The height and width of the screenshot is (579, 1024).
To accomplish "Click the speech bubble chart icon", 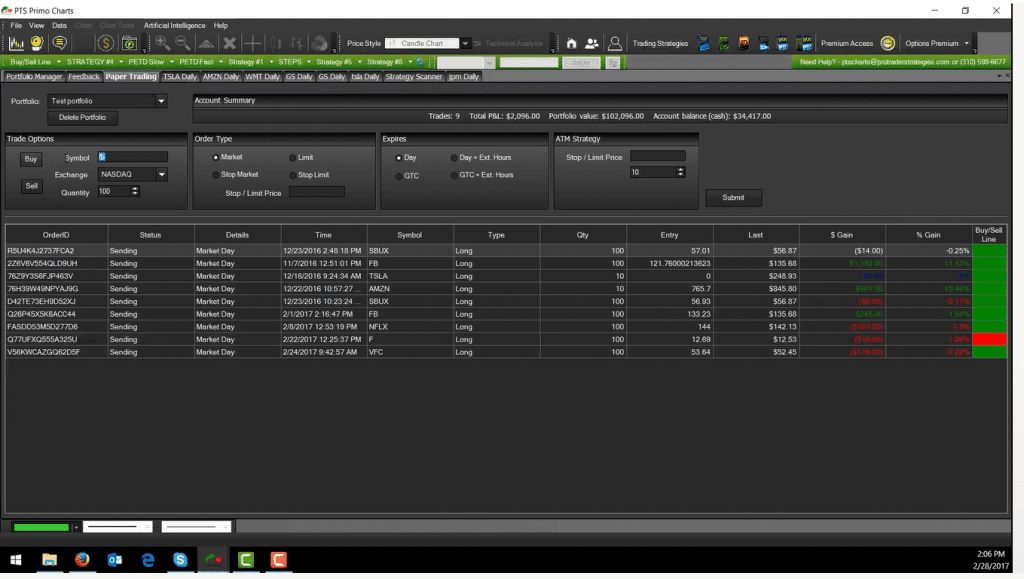I will (x=60, y=42).
